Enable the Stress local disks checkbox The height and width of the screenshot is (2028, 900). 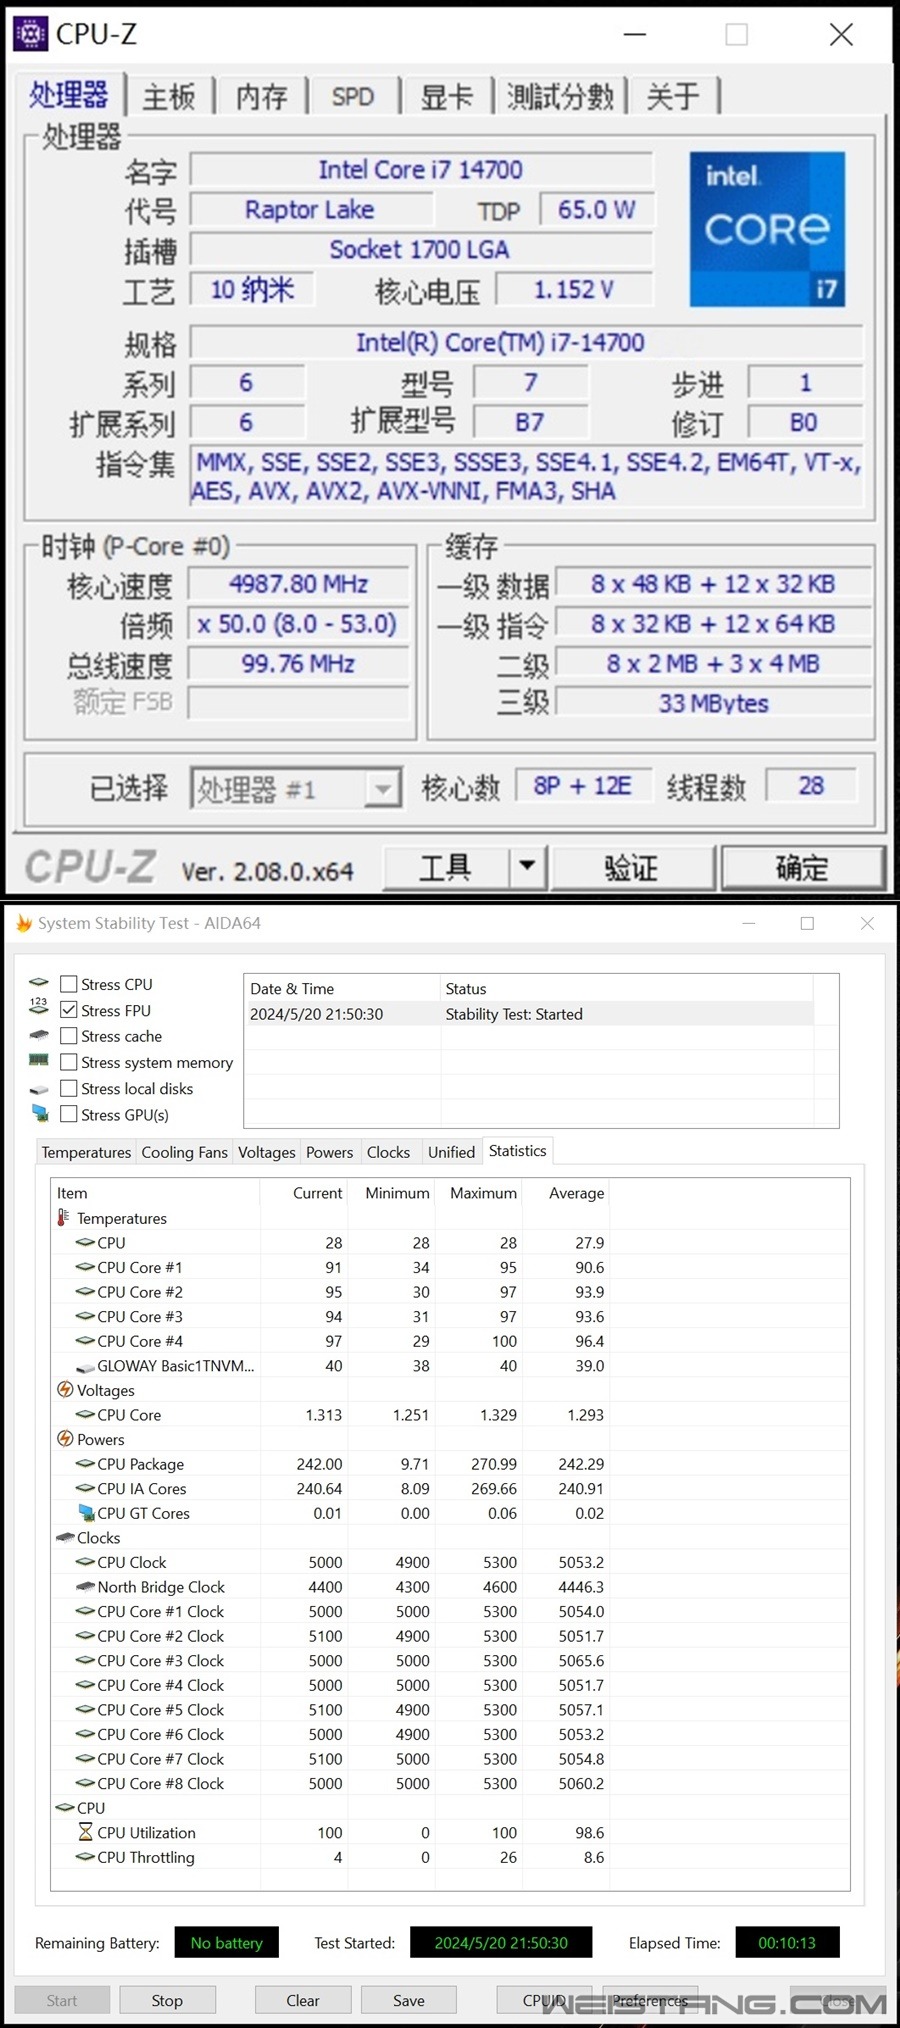point(69,1088)
